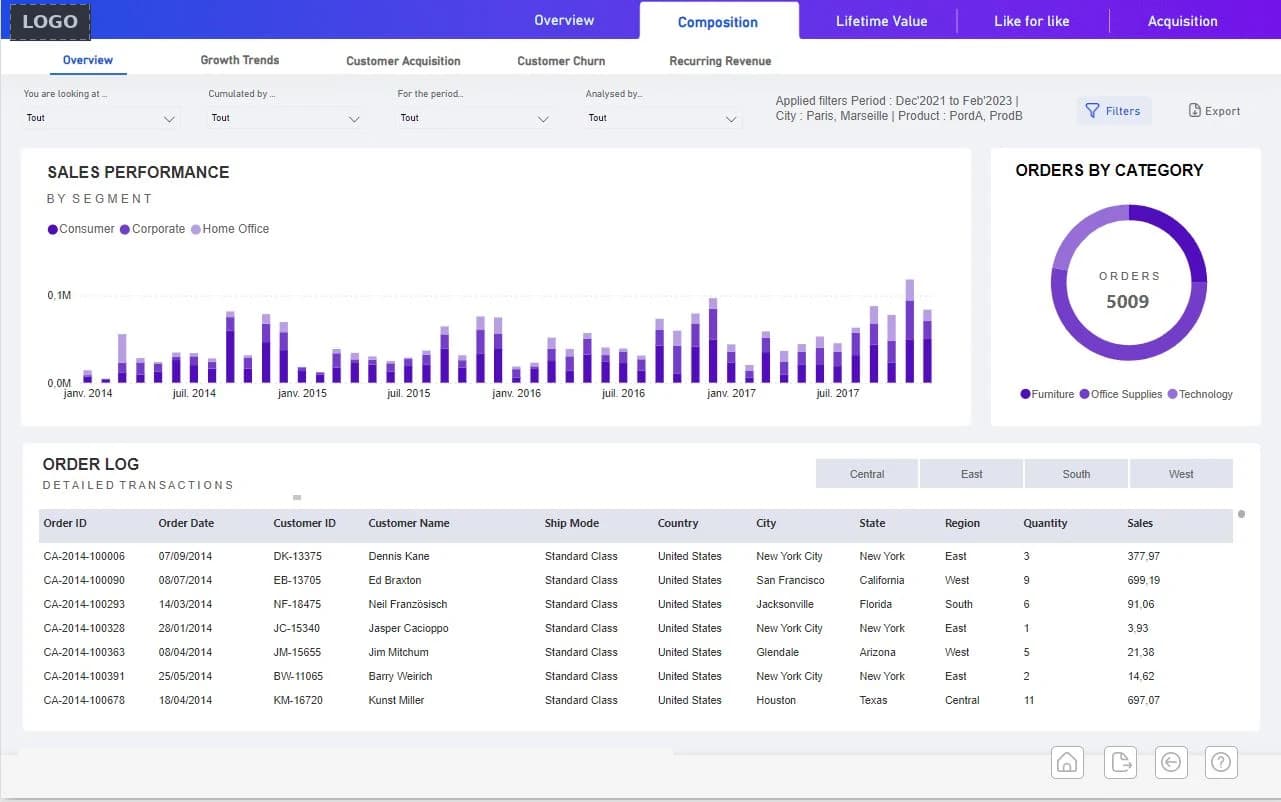
Task: Expand the 'For the period' dropdown
Action: tap(475, 118)
